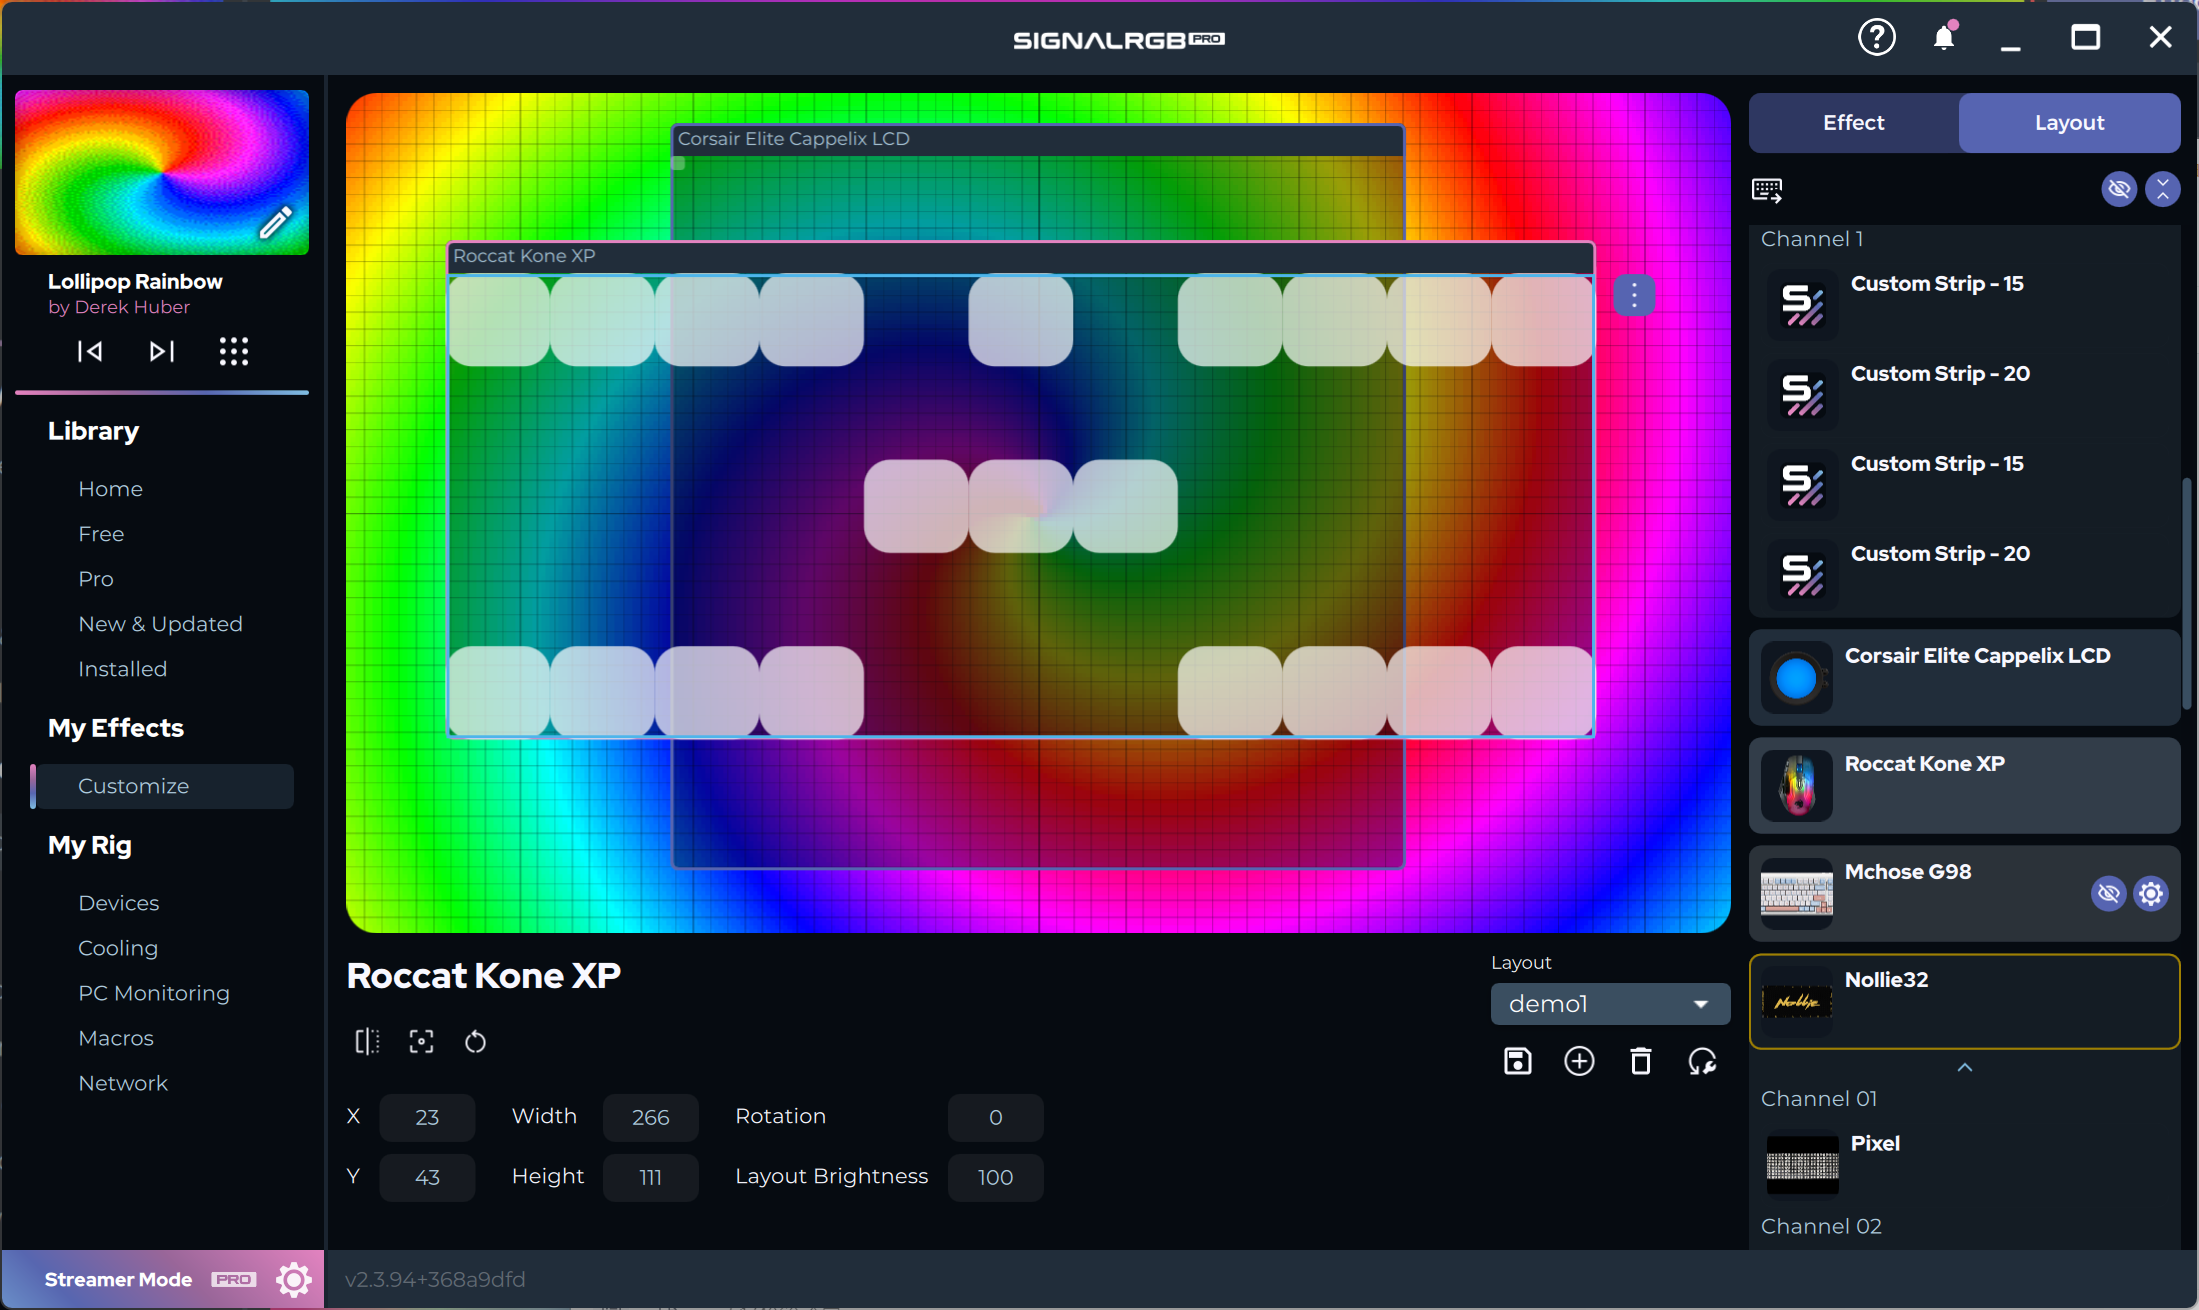Open the help question mark icon

click(x=1877, y=38)
